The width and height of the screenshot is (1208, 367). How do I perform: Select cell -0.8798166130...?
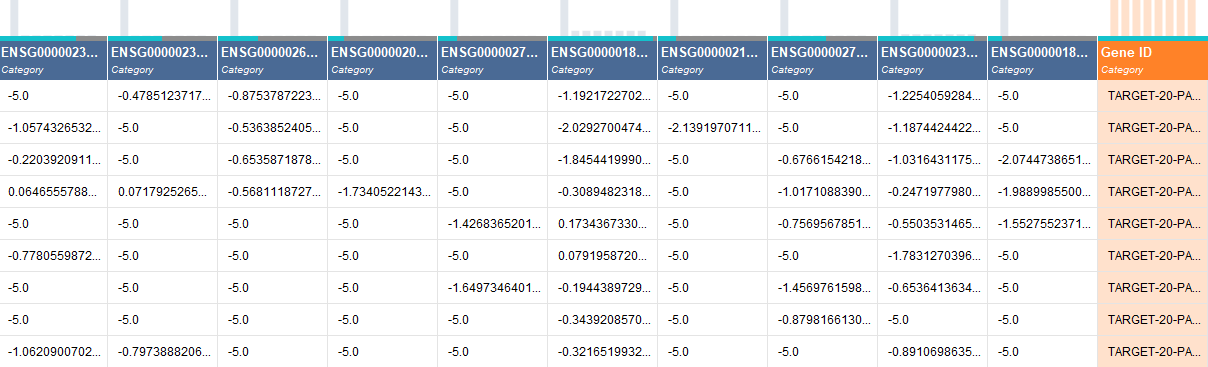tap(823, 320)
